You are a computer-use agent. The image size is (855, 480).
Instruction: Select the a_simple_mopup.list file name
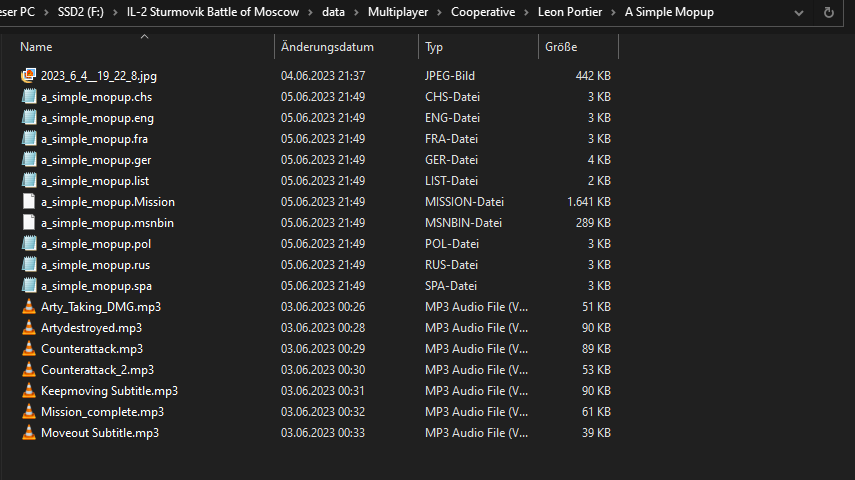[x=95, y=181]
